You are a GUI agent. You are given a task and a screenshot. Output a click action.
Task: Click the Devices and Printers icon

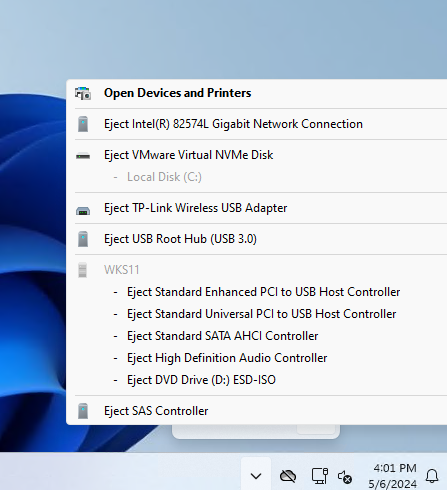83,93
